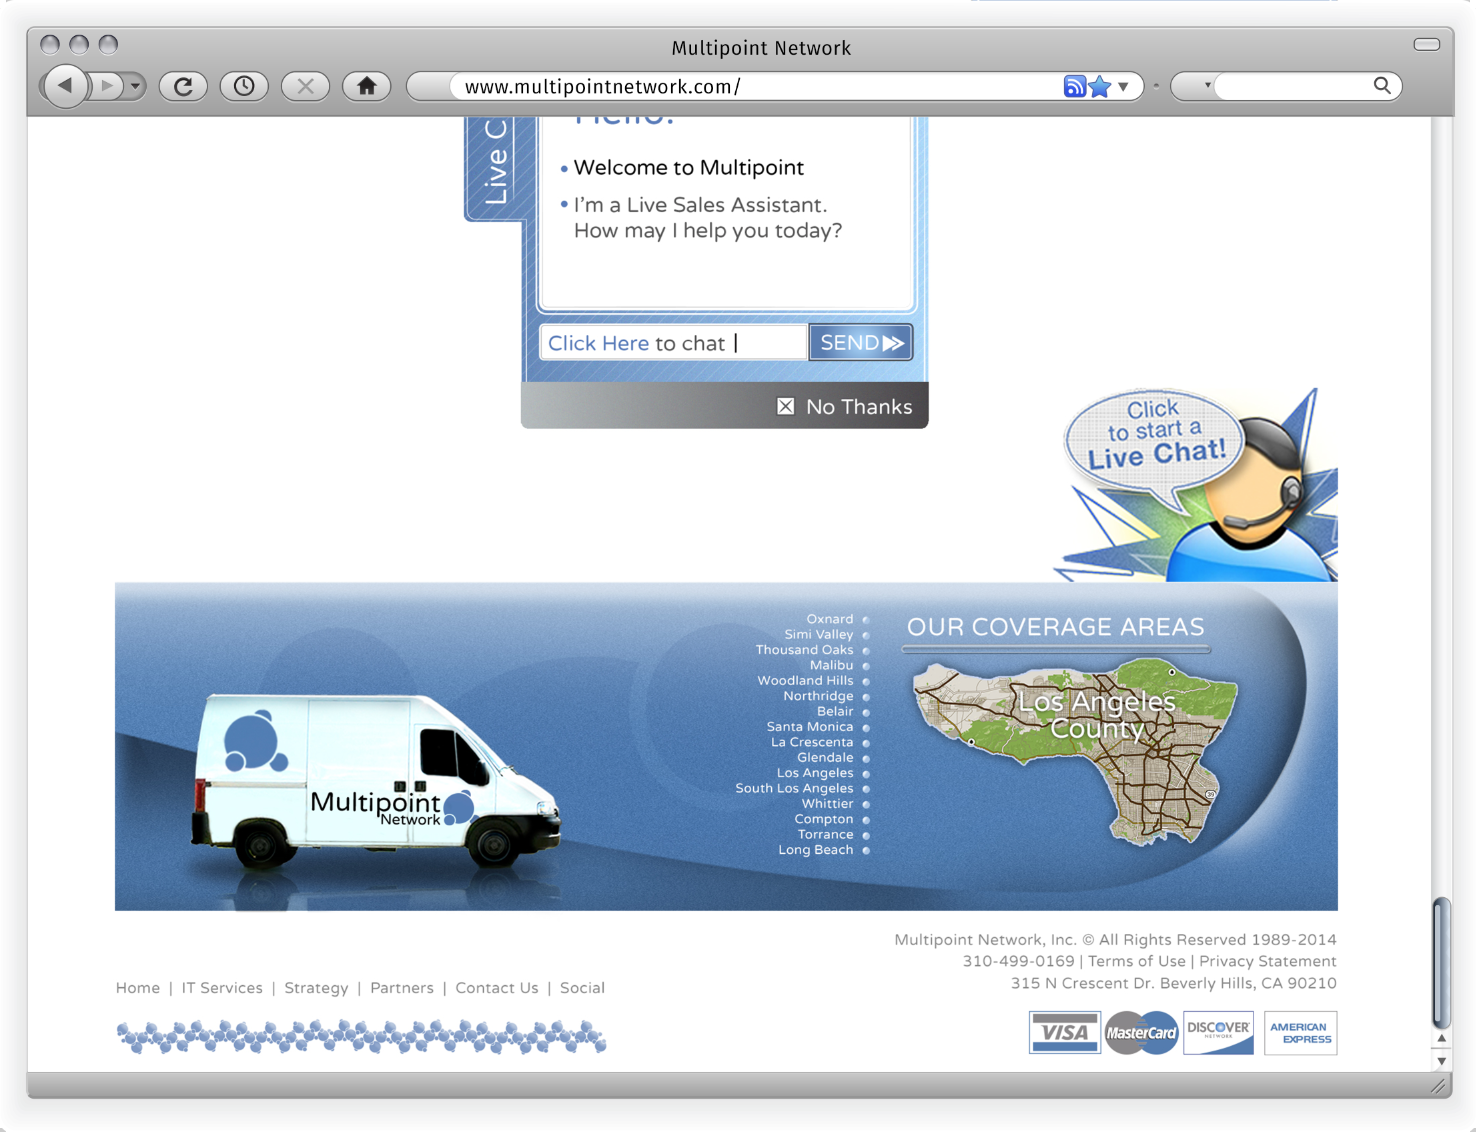Click the scrollbar down arrow

pyautogui.click(x=1441, y=1061)
